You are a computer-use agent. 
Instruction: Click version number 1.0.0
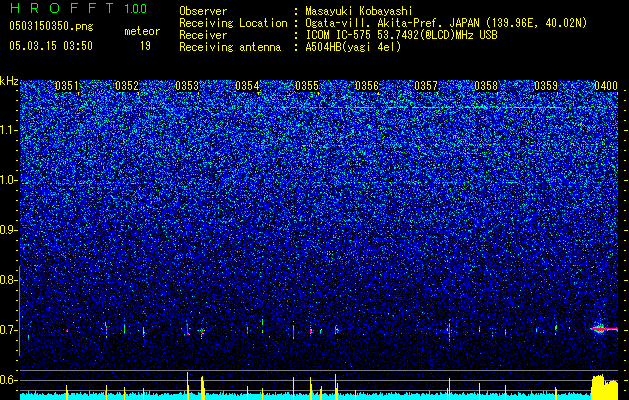click(x=135, y=8)
